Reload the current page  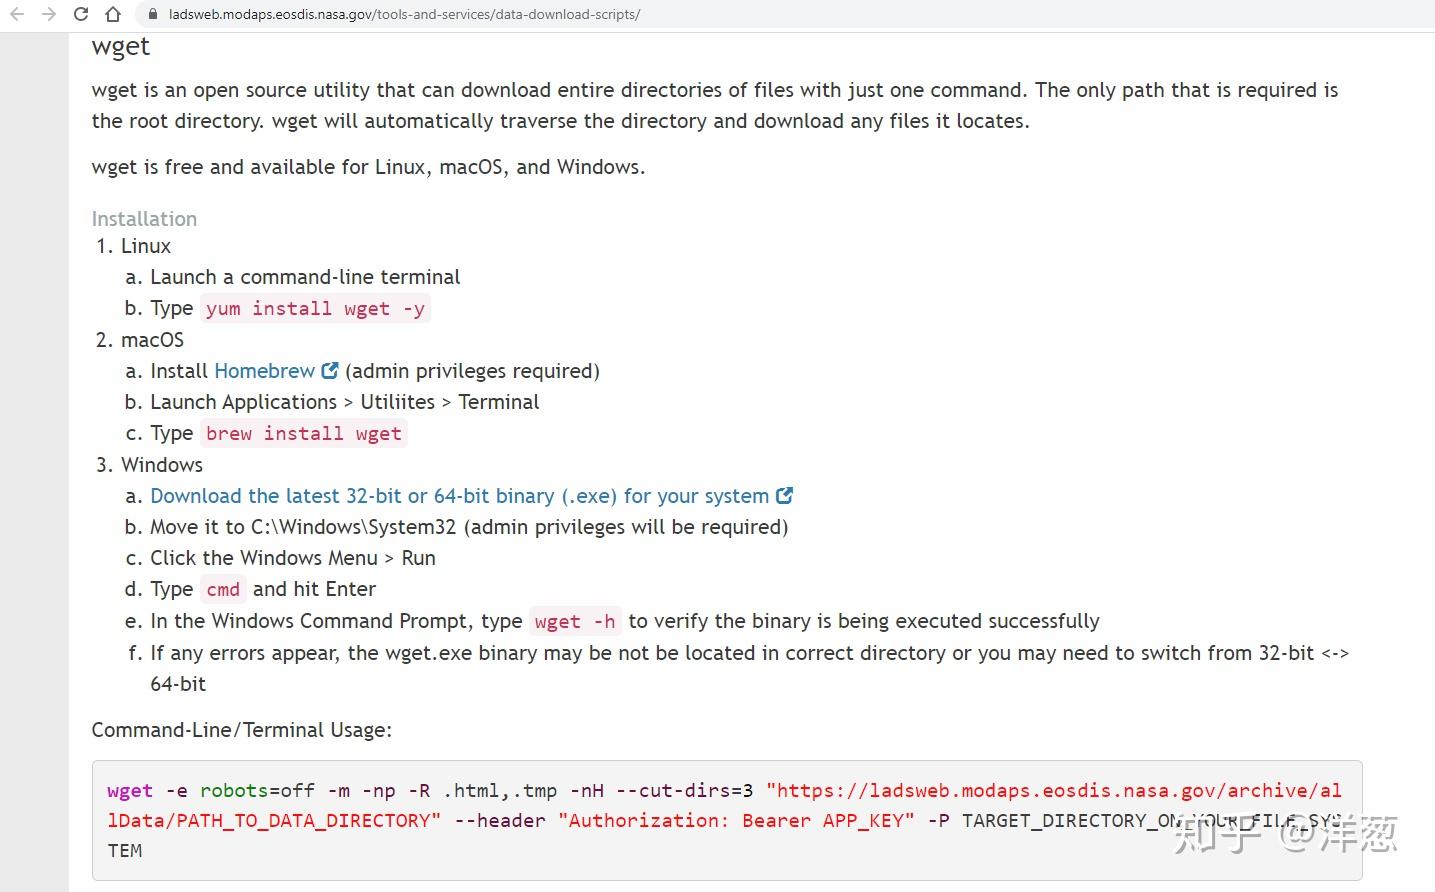pos(81,14)
